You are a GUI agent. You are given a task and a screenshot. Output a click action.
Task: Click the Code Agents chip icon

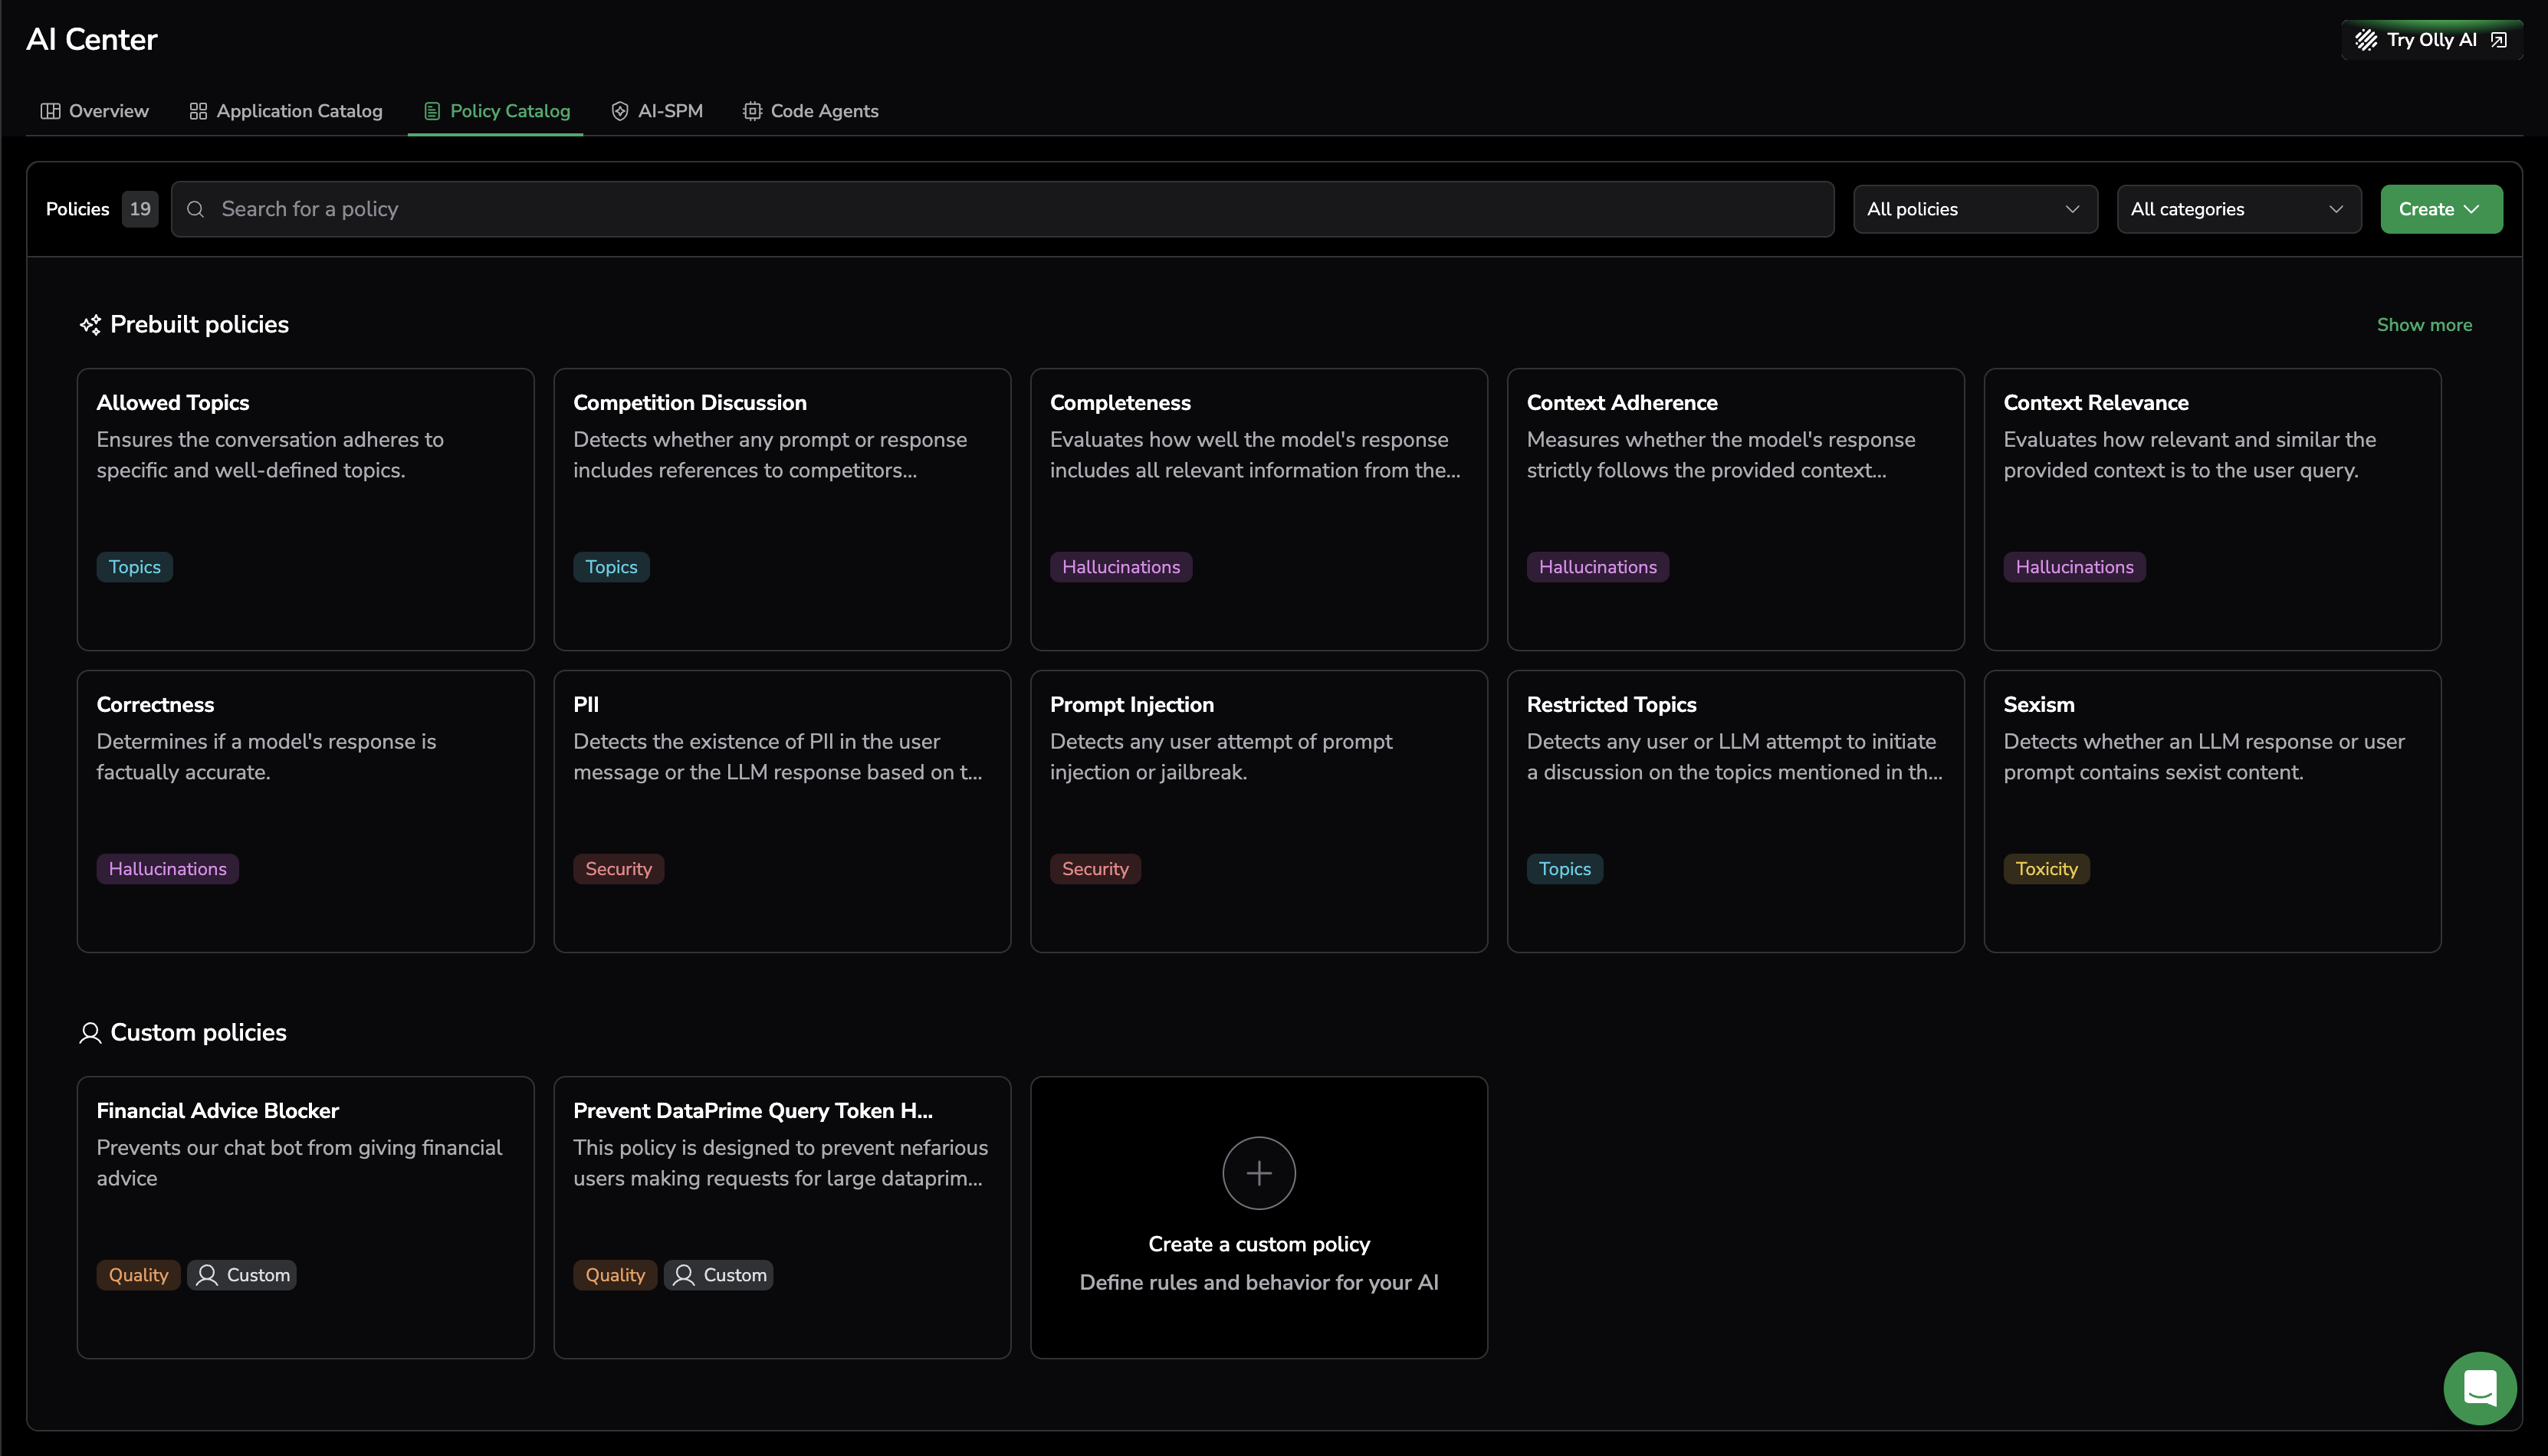(x=752, y=111)
